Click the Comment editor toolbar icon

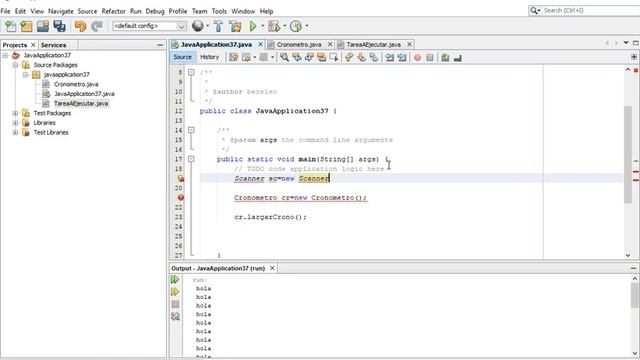coord(445,58)
